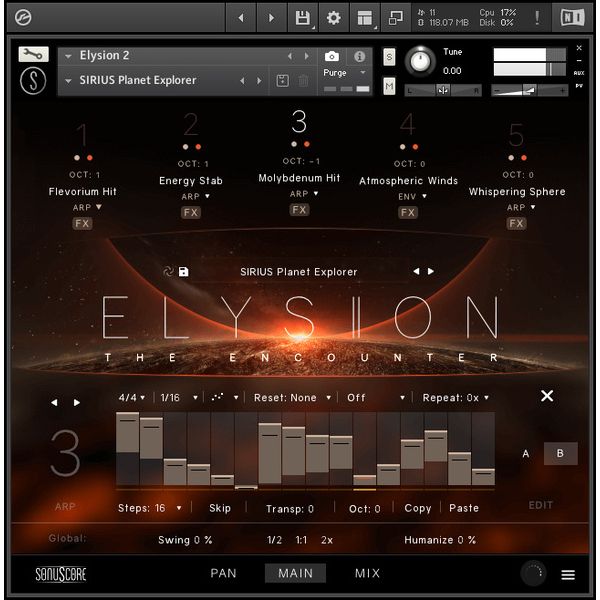The width and height of the screenshot is (600, 600).
Task: Switch to the MIX tab
Action: [367, 573]
